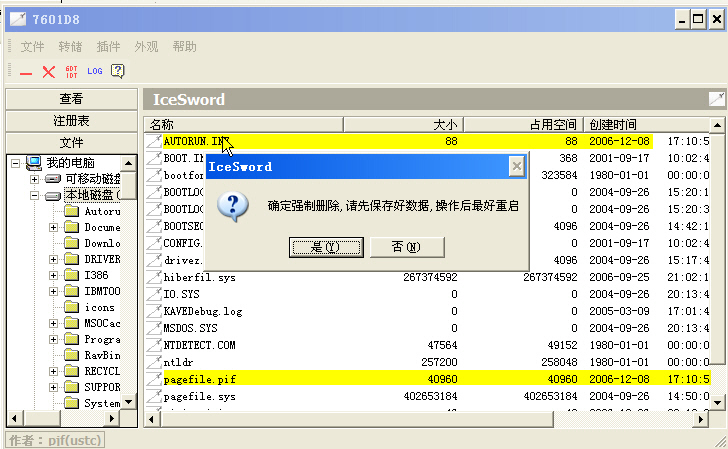The width and height of the screenshot is (728, 449).
Task: Select the ntldr file row
Action: pos(427,362)
